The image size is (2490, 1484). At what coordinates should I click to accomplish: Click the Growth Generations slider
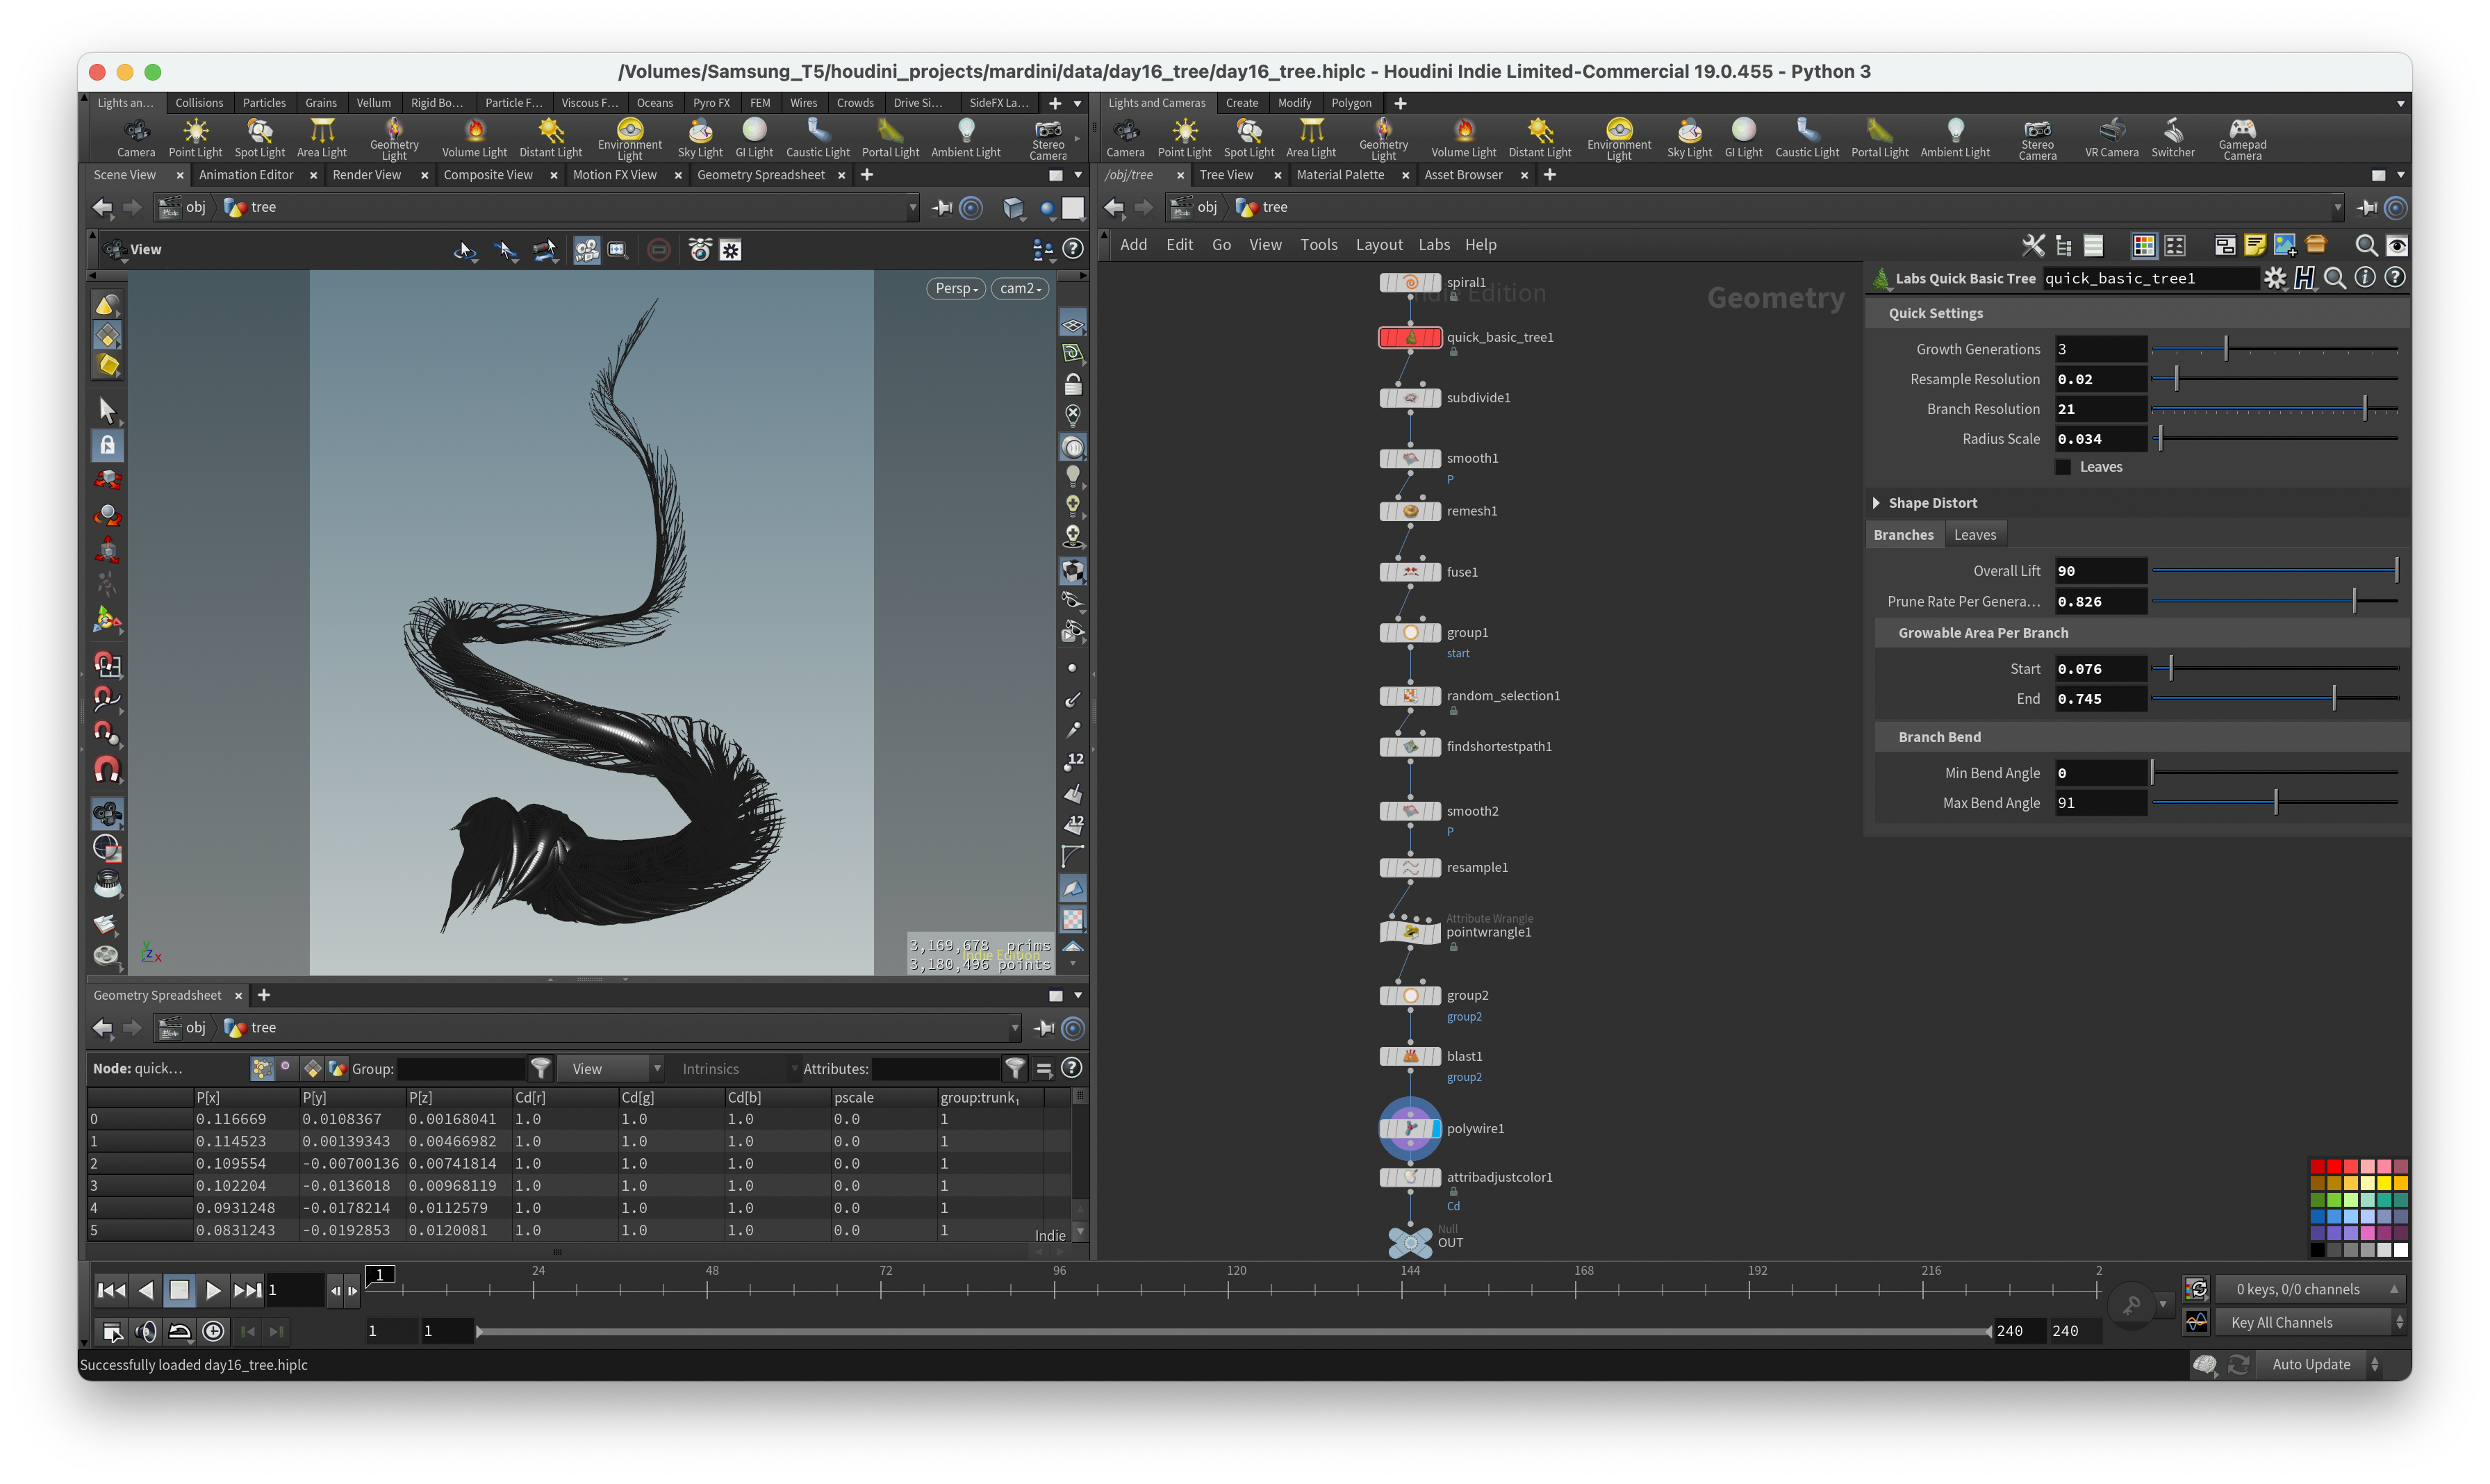tap(2274, 349)
